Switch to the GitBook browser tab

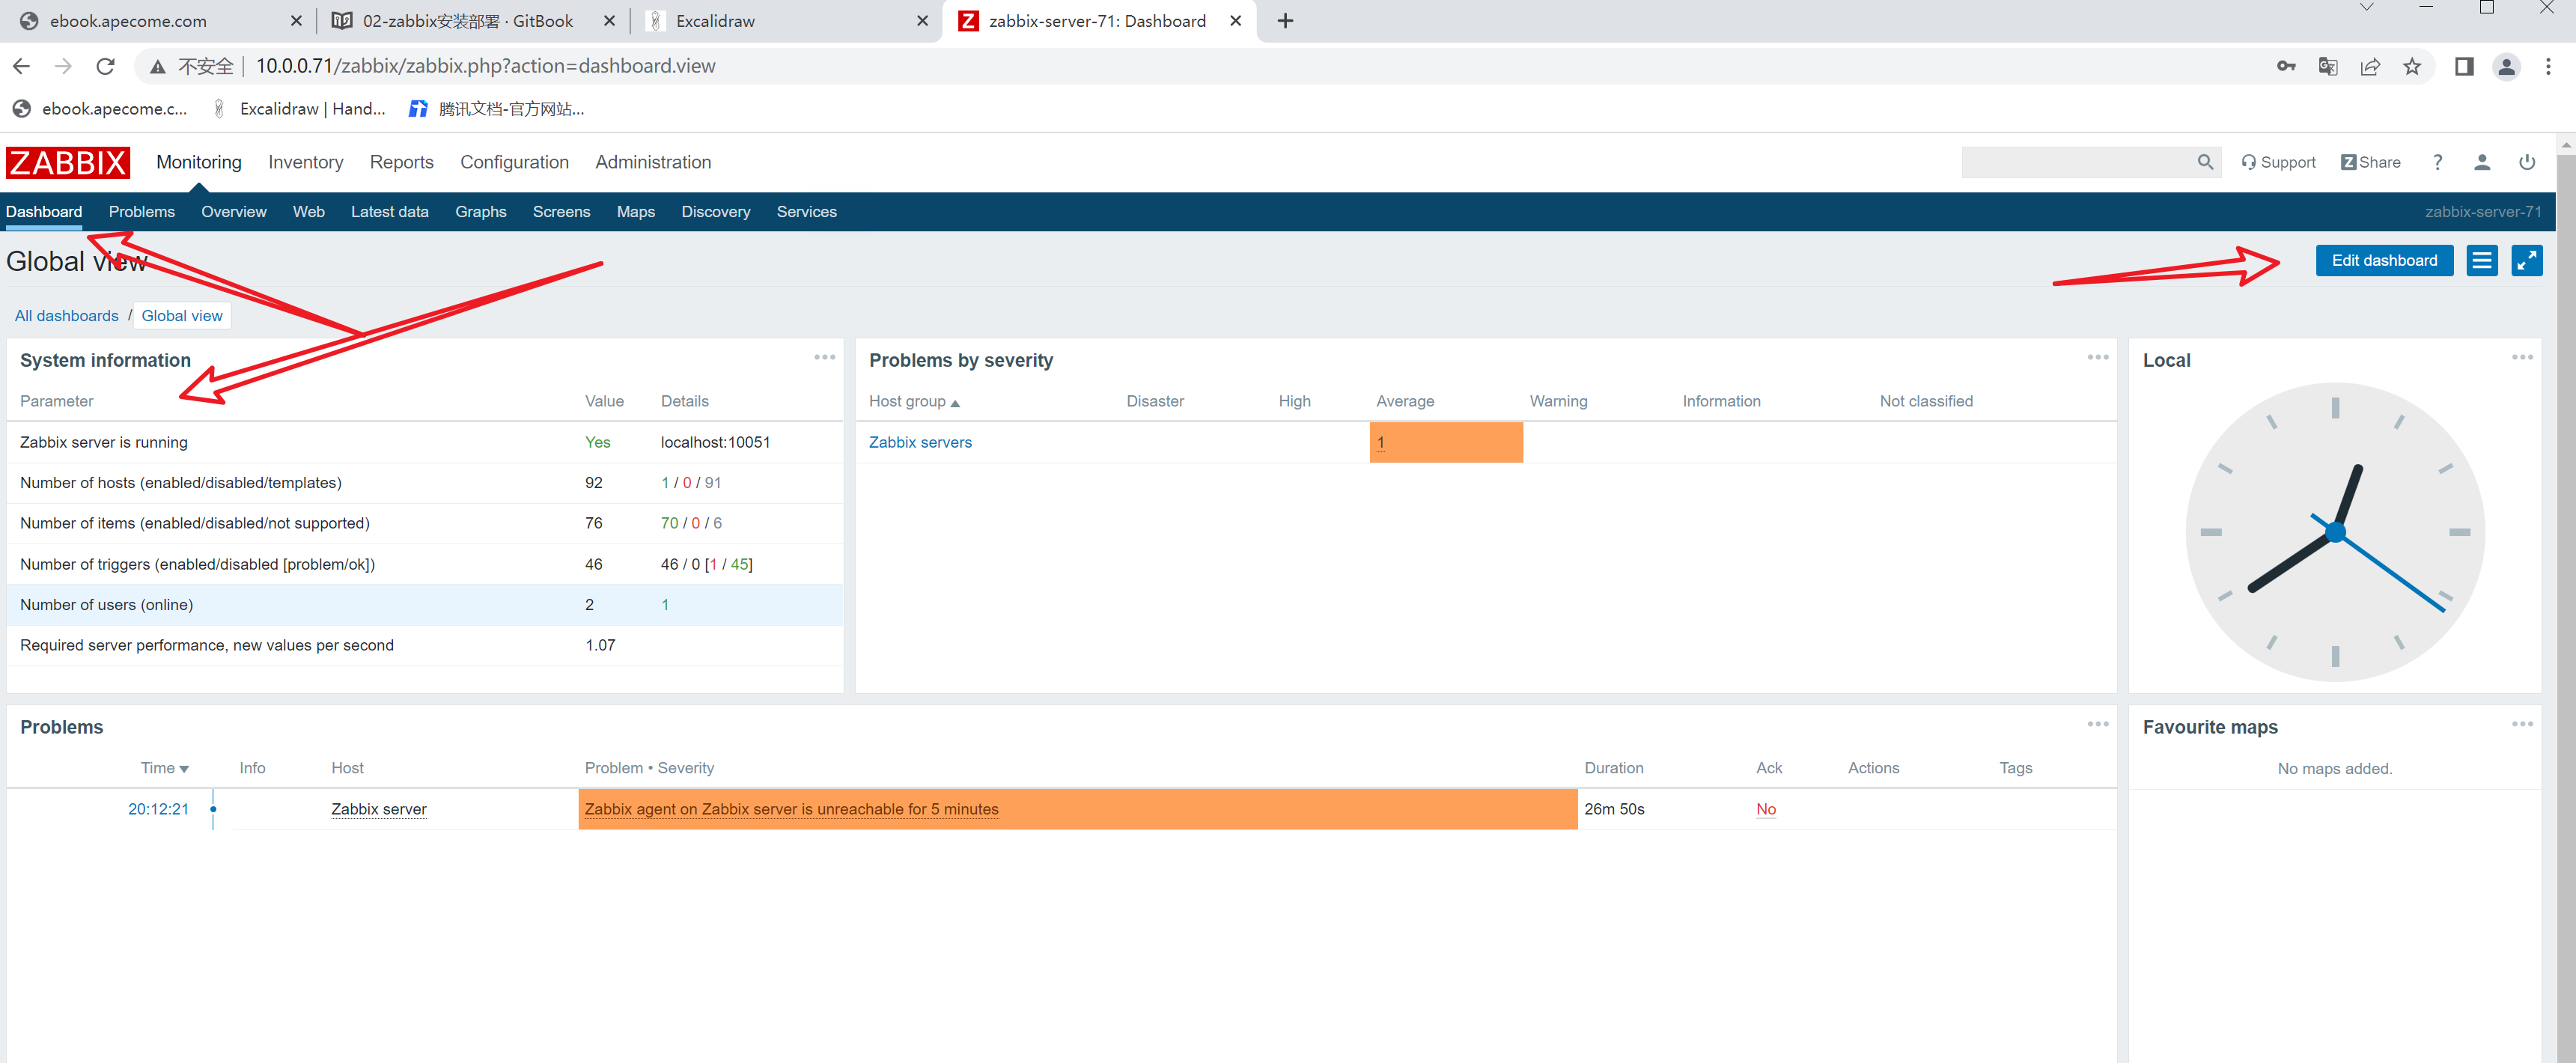[x=468, y=21]
